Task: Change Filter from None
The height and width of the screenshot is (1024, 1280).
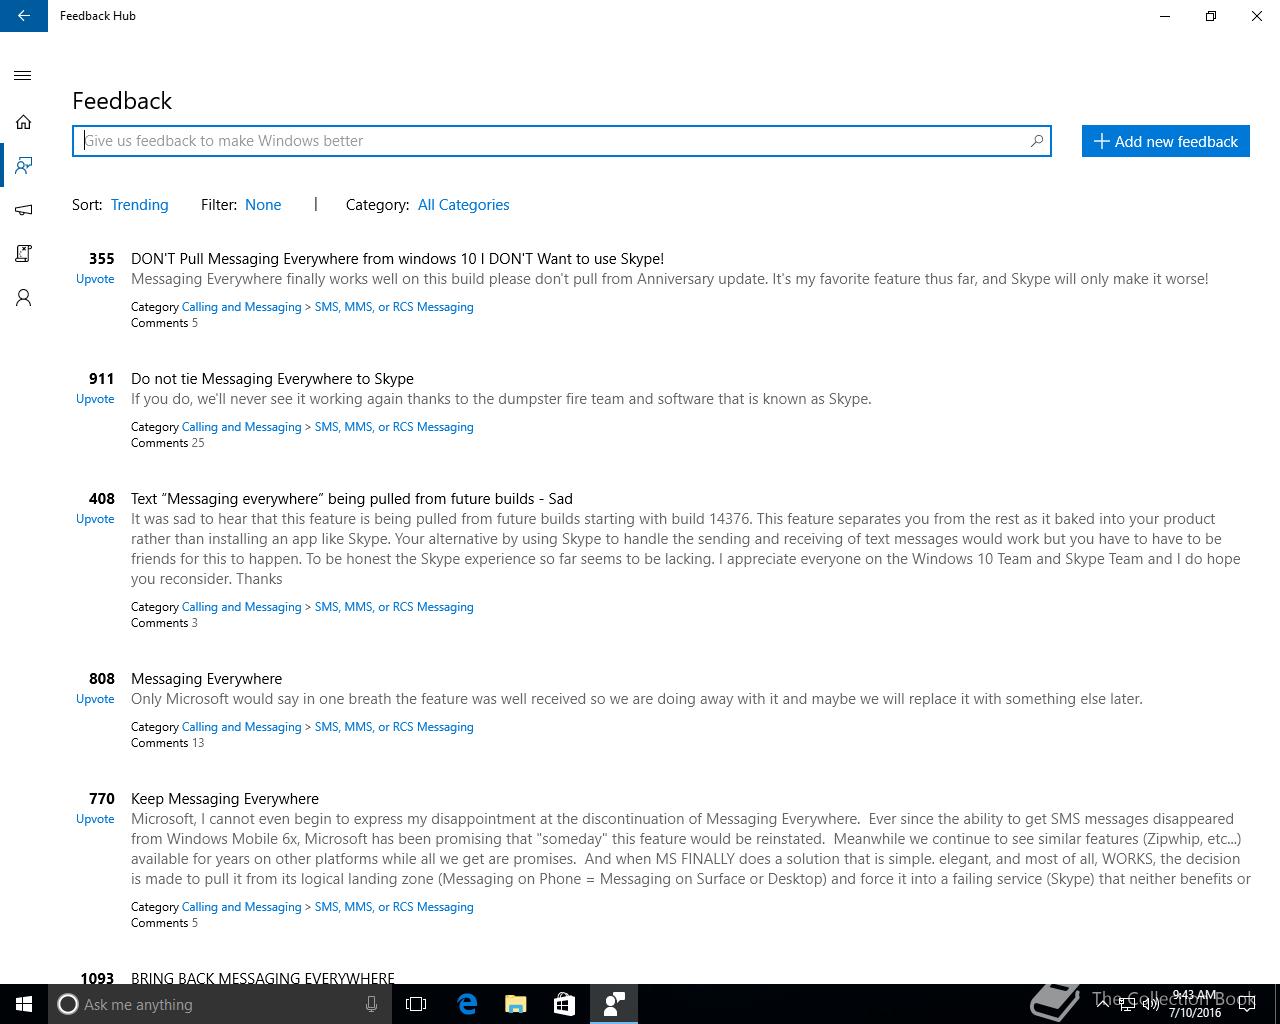Action: 263,204
